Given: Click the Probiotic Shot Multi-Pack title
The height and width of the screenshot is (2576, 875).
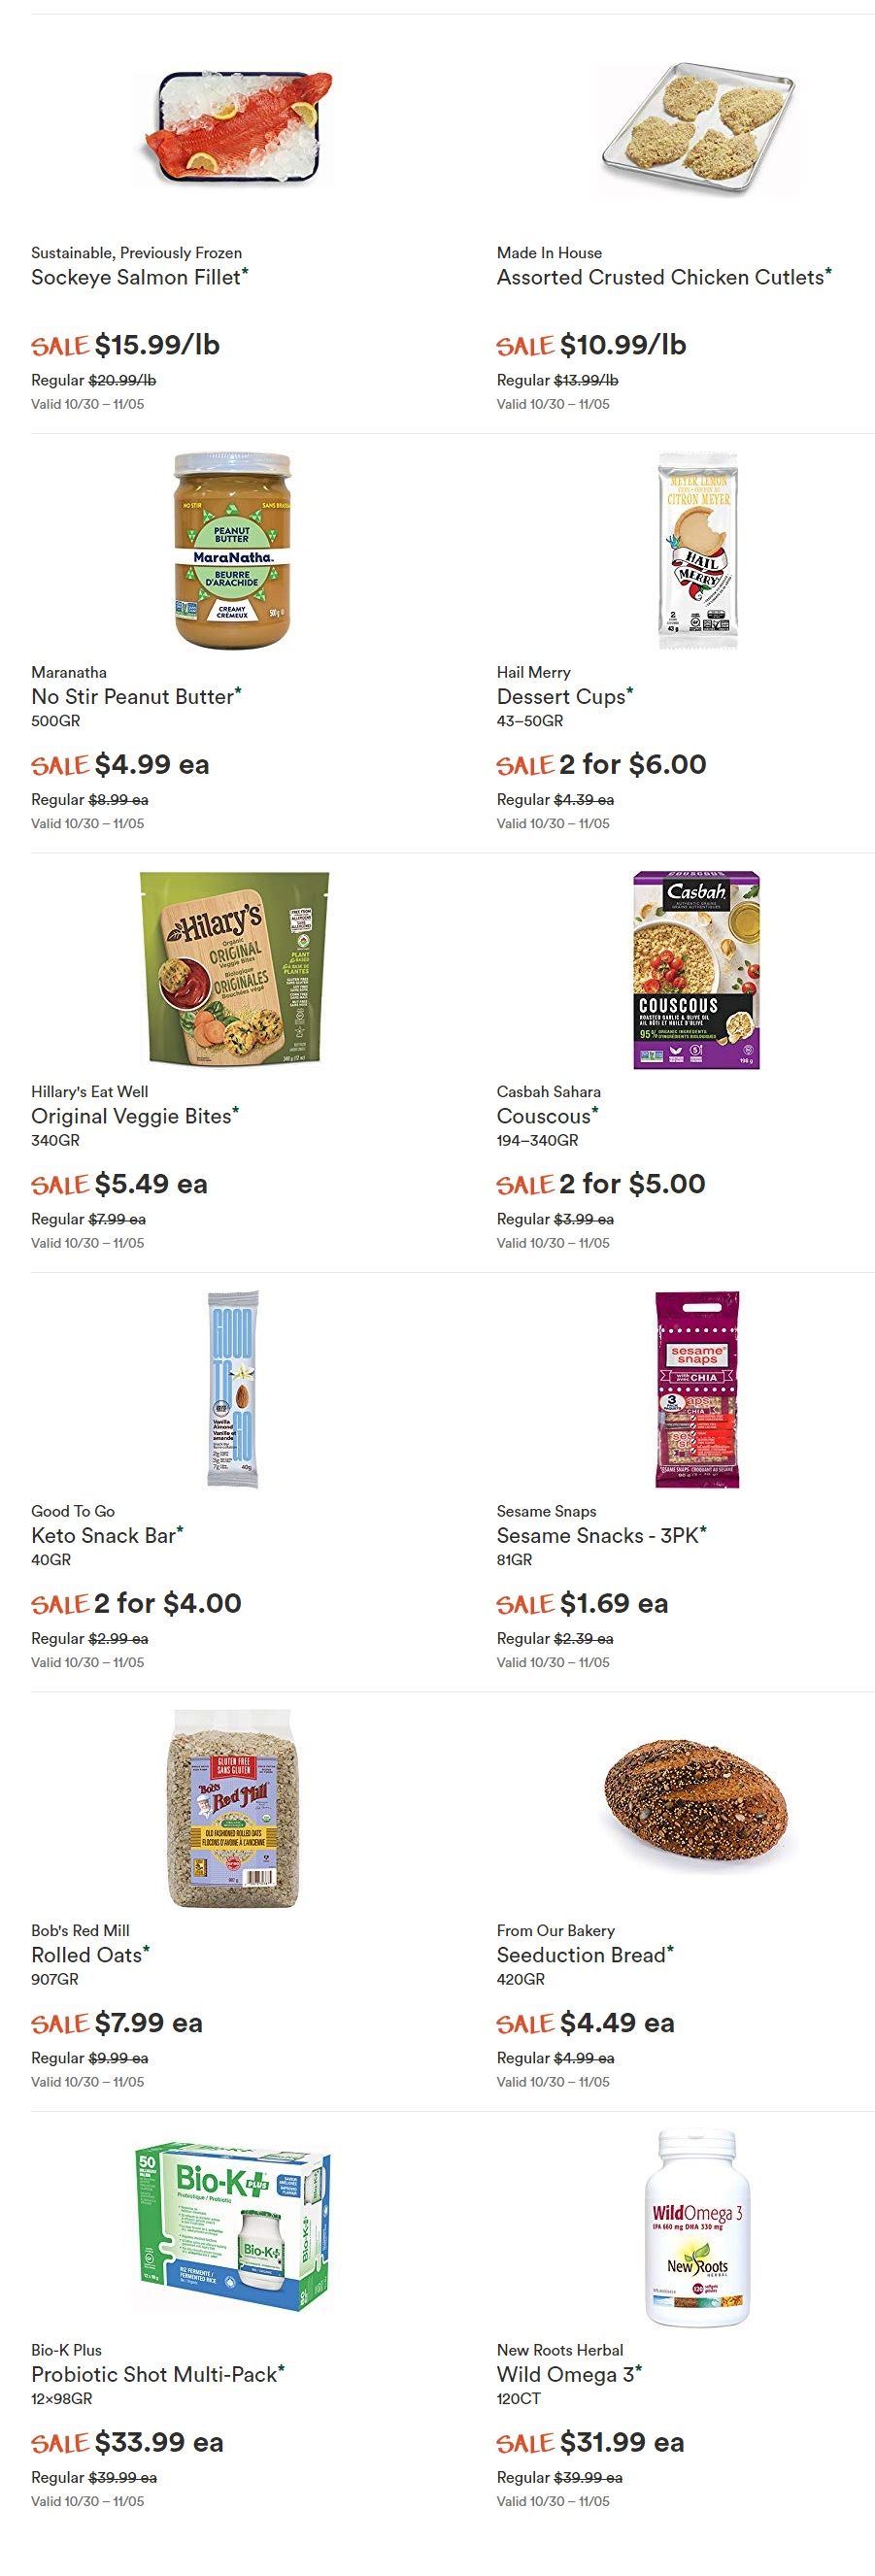Looking at the screenshot, I should 154,2374.
